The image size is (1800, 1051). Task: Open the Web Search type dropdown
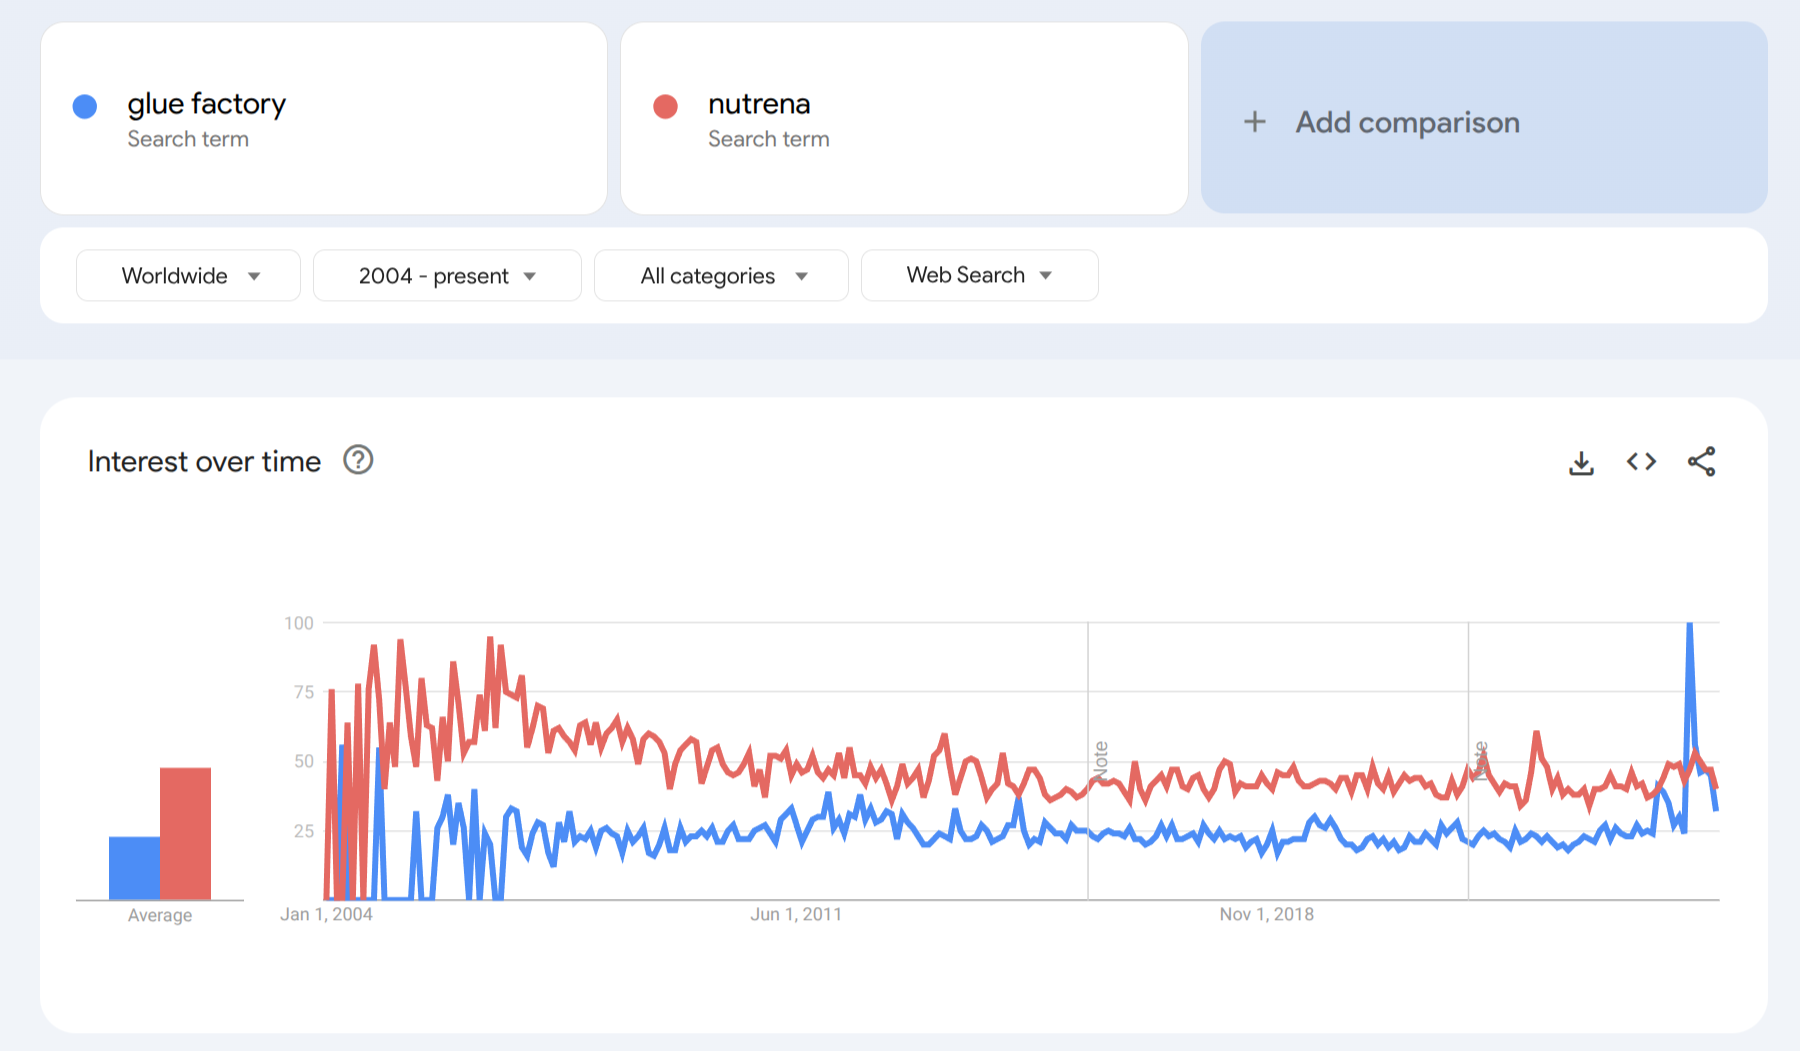click(979, 276)
